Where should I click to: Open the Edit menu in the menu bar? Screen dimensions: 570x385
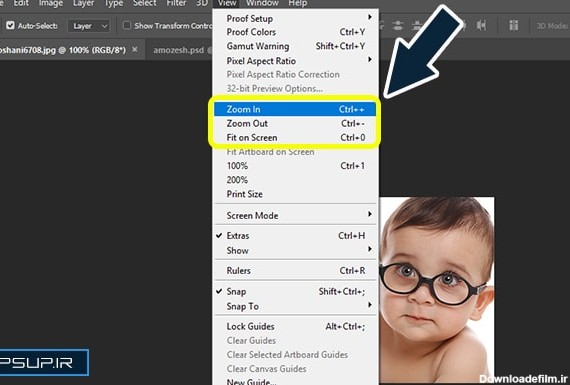coord(21,4)
